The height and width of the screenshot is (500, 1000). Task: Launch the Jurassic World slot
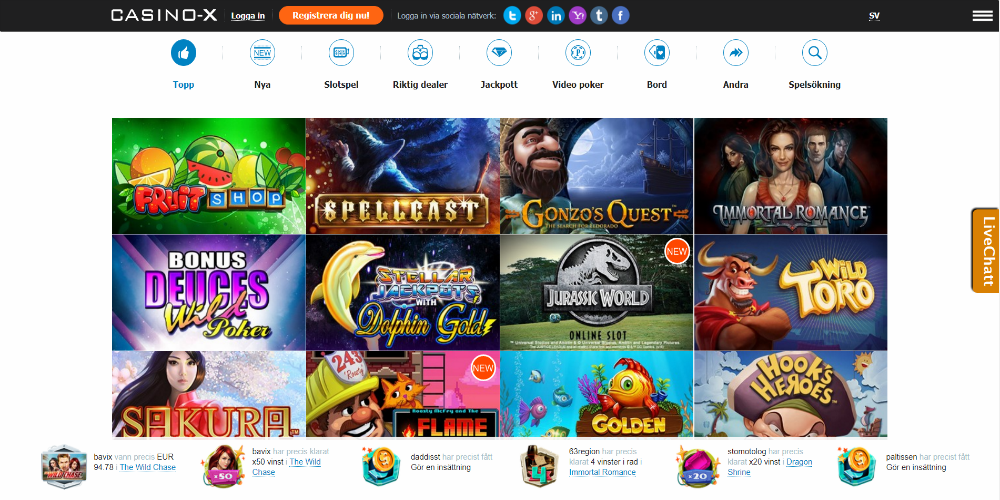click(x=596, y=293)
